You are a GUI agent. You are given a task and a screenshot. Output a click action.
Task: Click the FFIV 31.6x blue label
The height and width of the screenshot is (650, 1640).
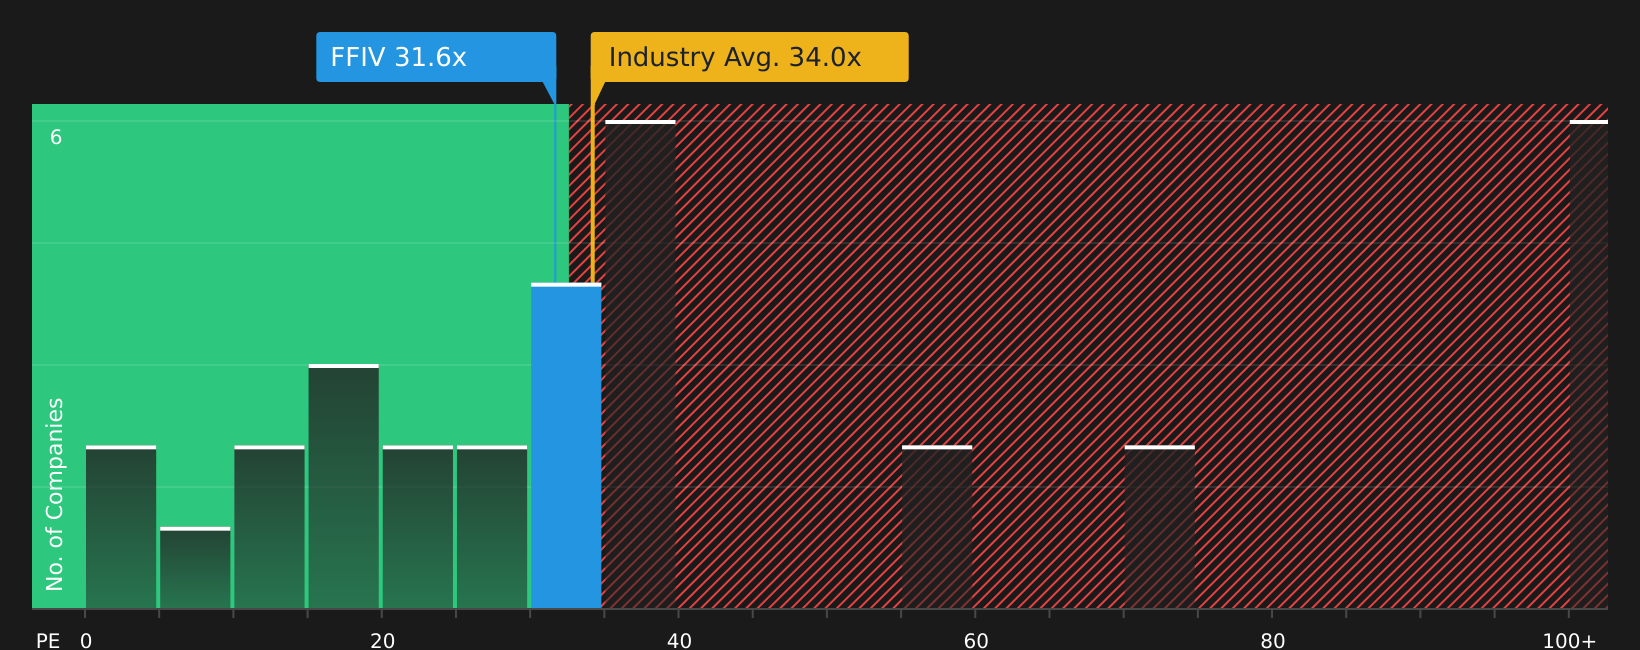pos(436,57)
